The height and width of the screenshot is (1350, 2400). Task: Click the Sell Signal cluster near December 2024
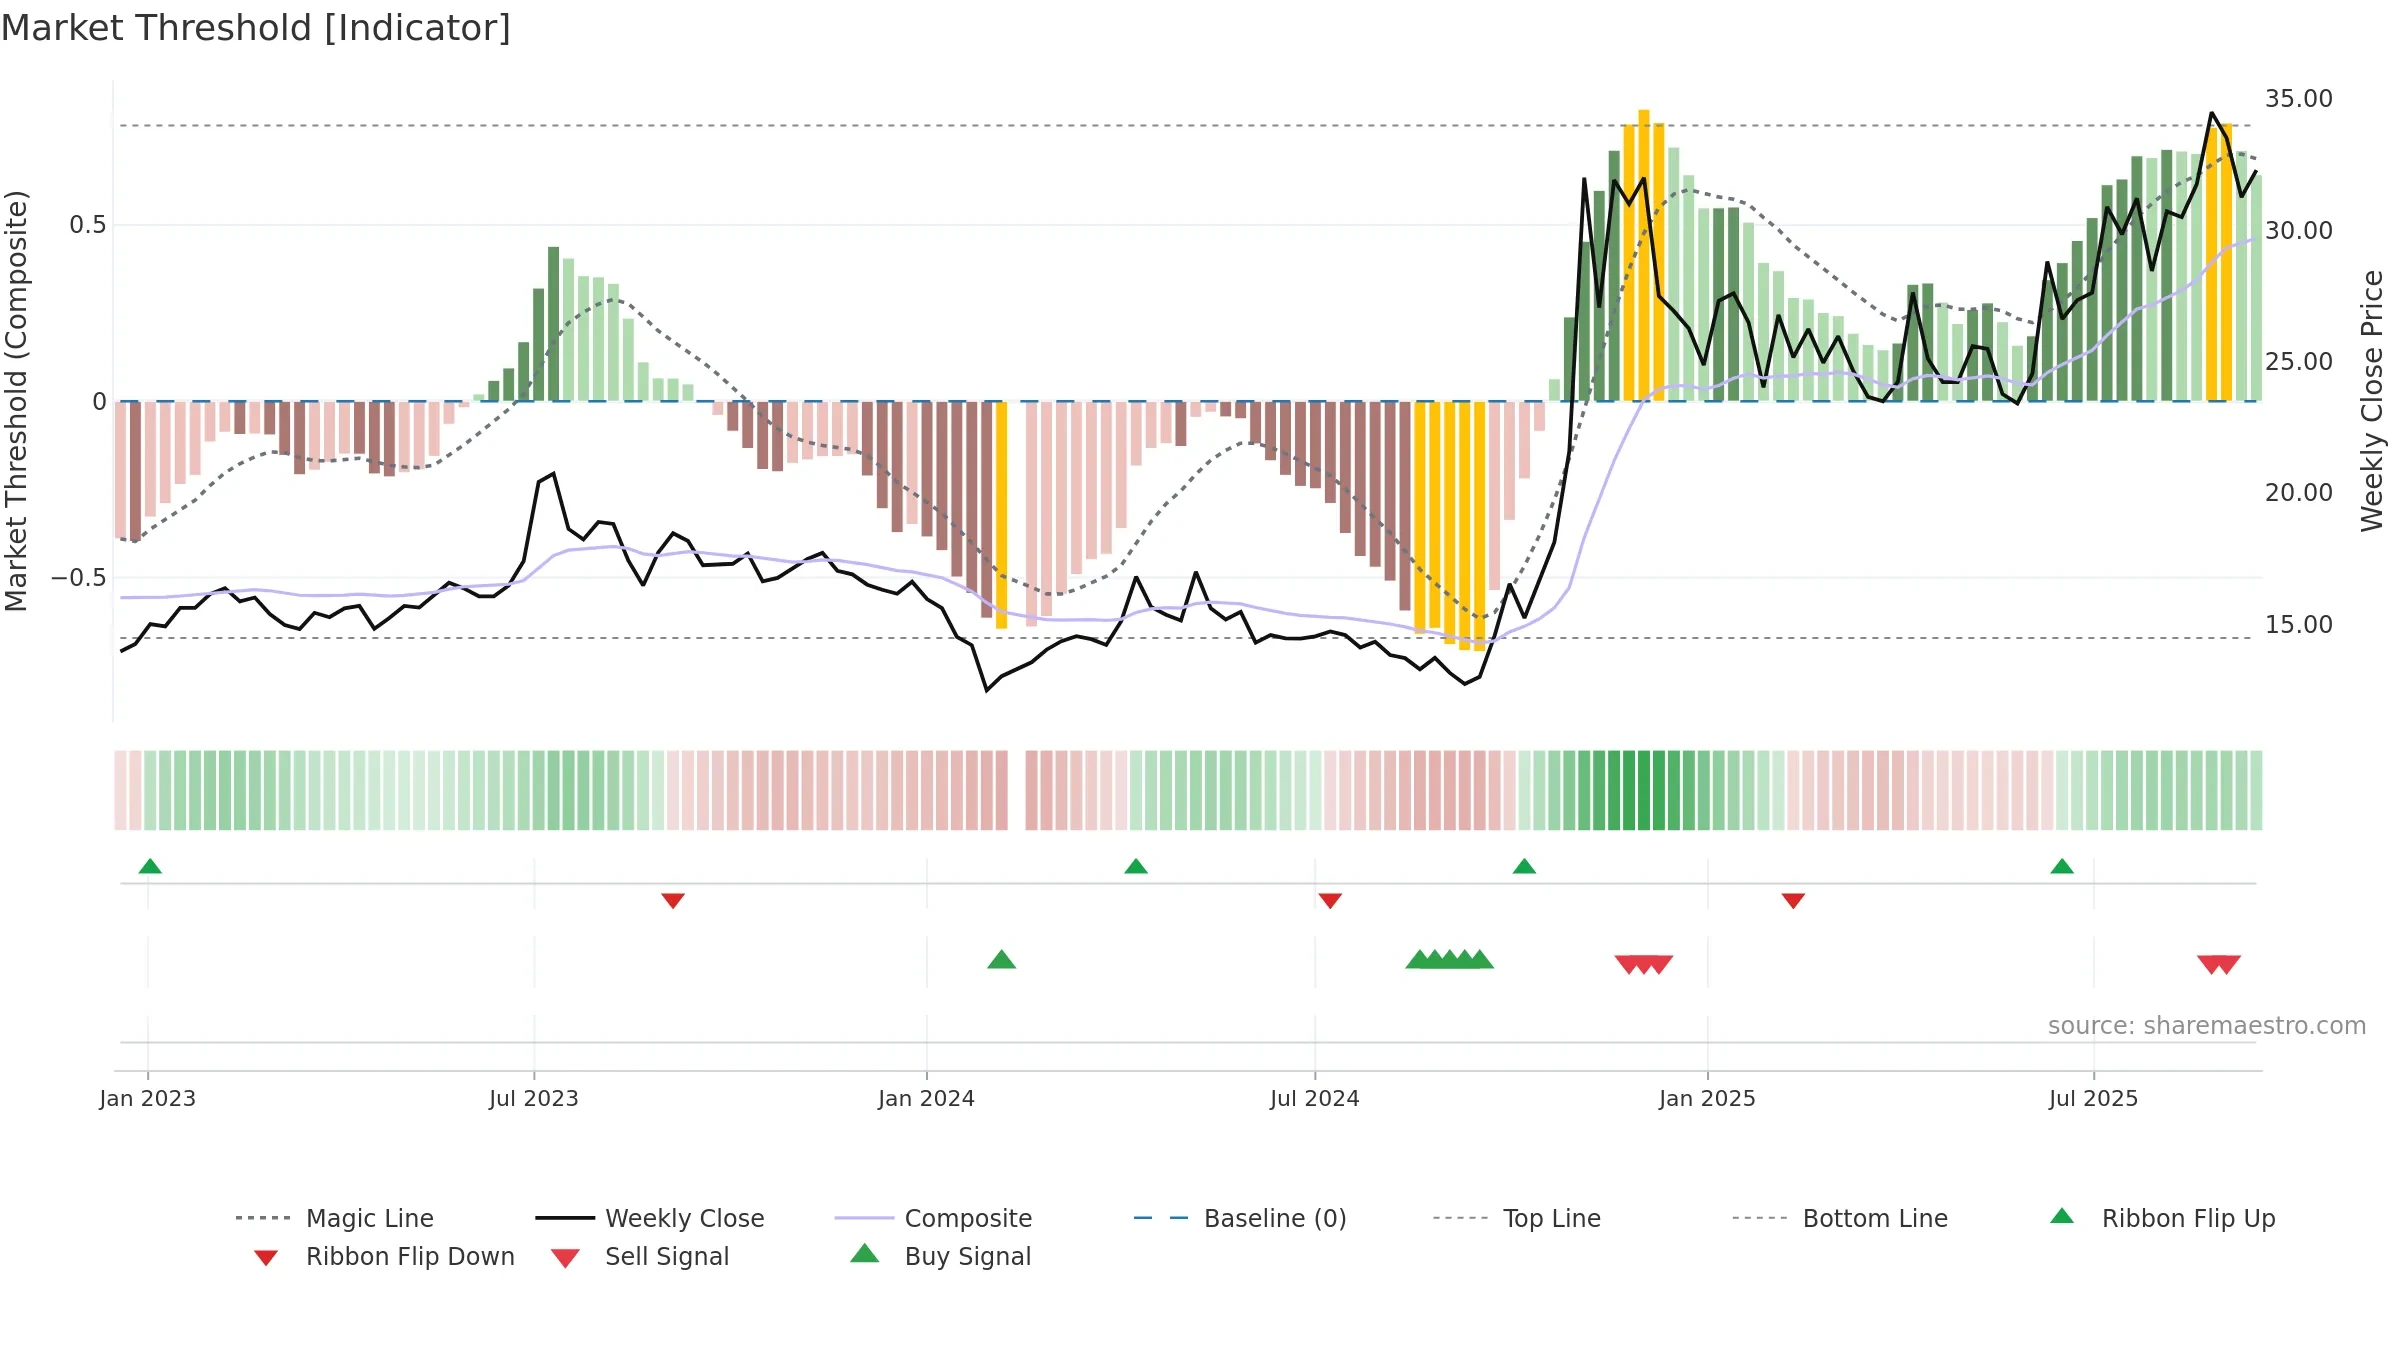(x=1644, y=965)
